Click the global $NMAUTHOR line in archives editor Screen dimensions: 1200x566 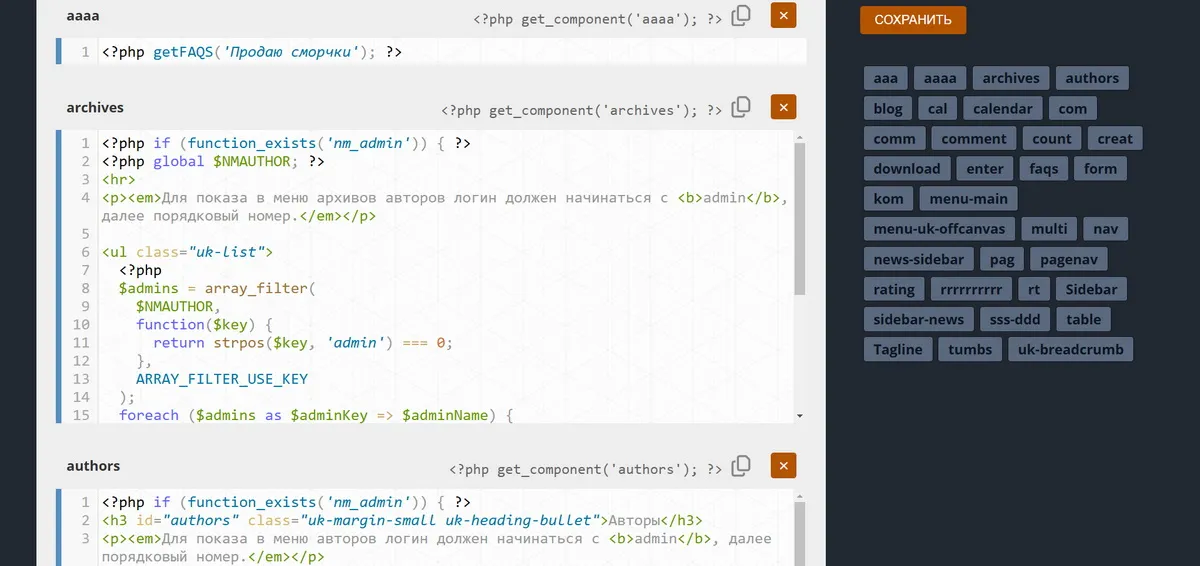tap(213, 161)
